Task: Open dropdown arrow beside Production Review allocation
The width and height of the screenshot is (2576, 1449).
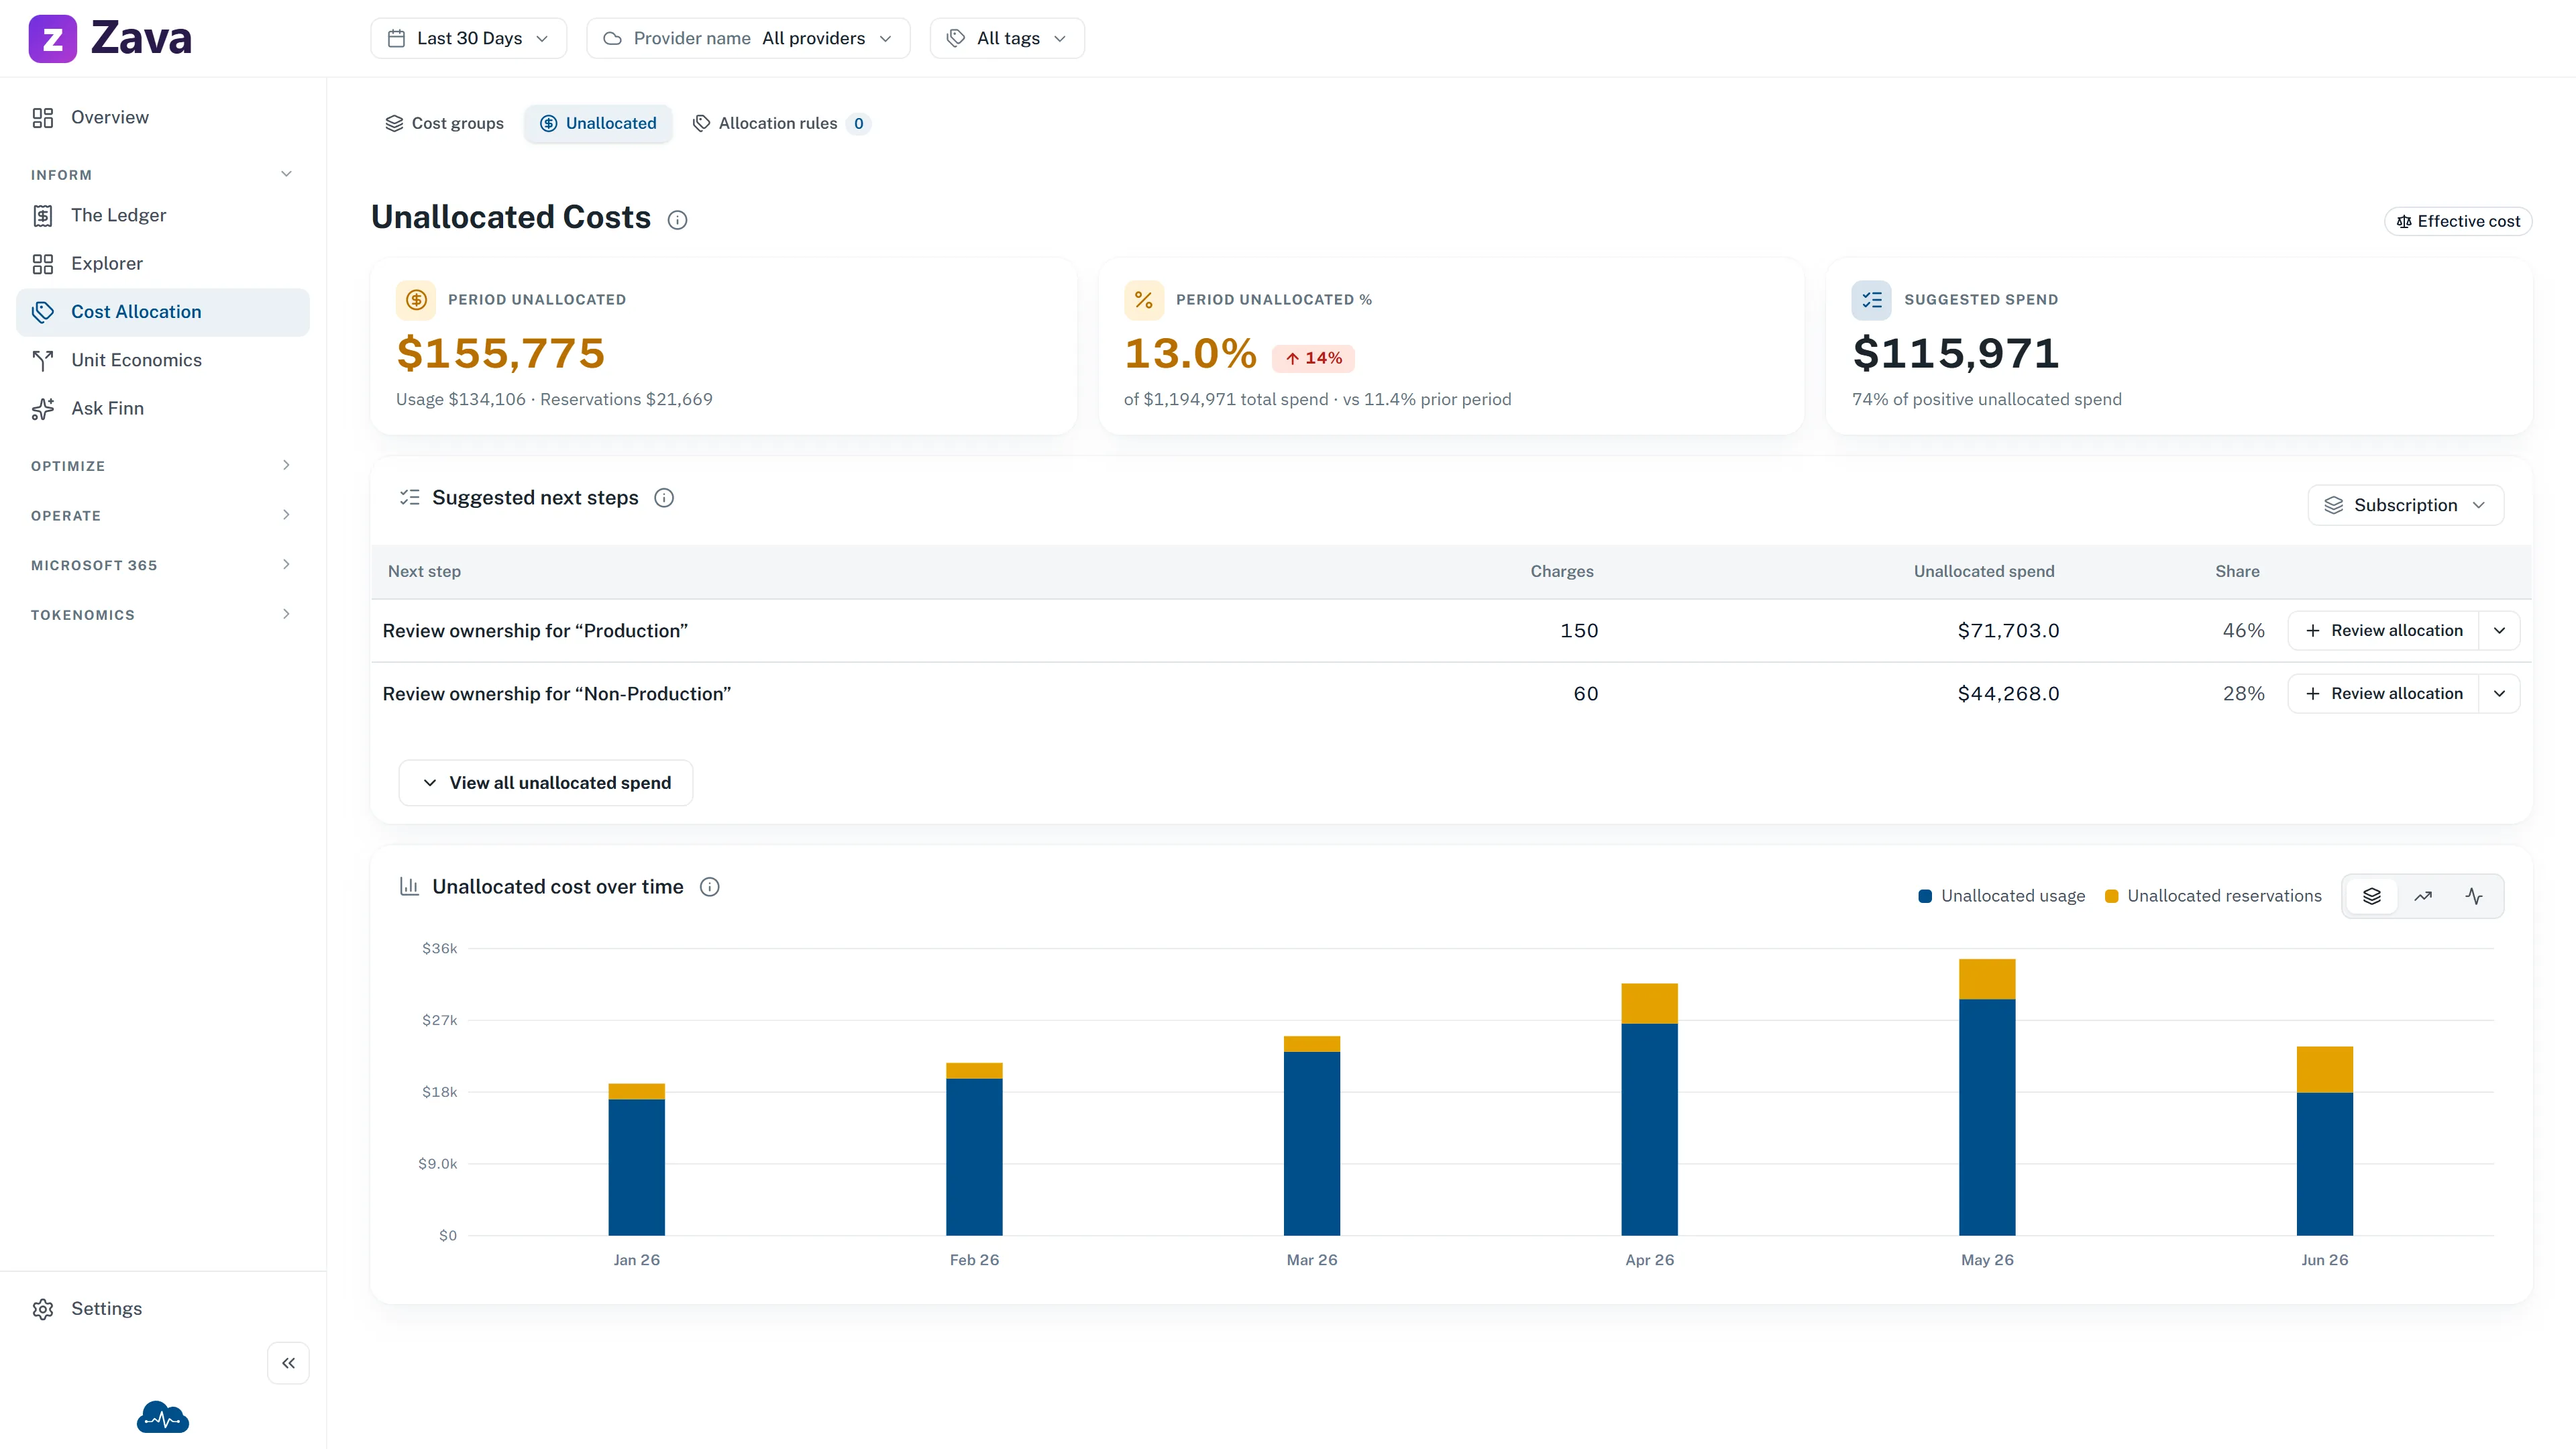Action: point(2499,631)
